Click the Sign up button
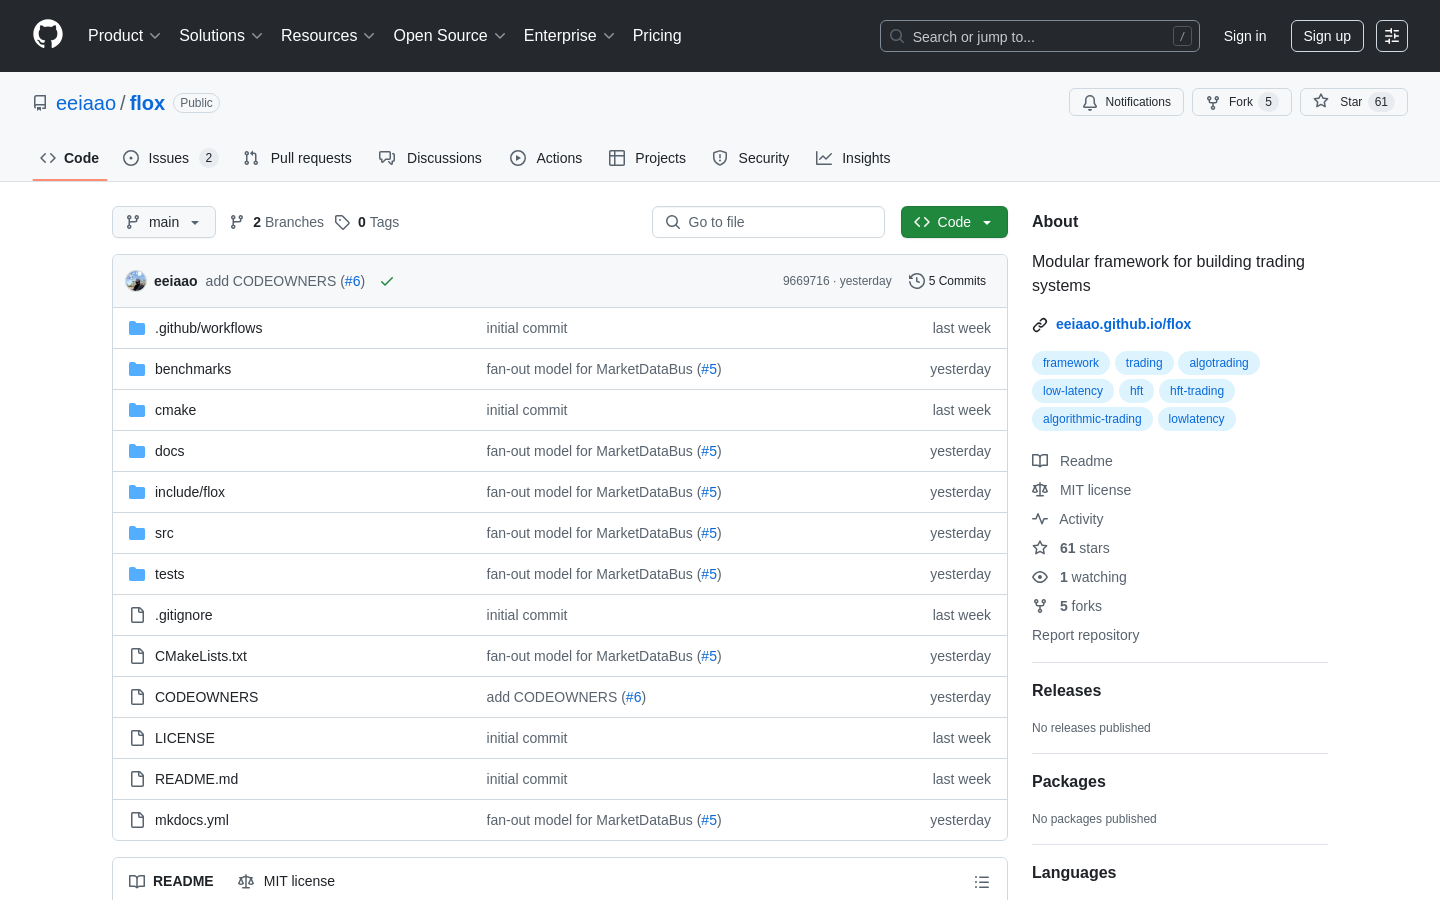The height and width of the screenshot is (900, 1440). [1327, 36]
